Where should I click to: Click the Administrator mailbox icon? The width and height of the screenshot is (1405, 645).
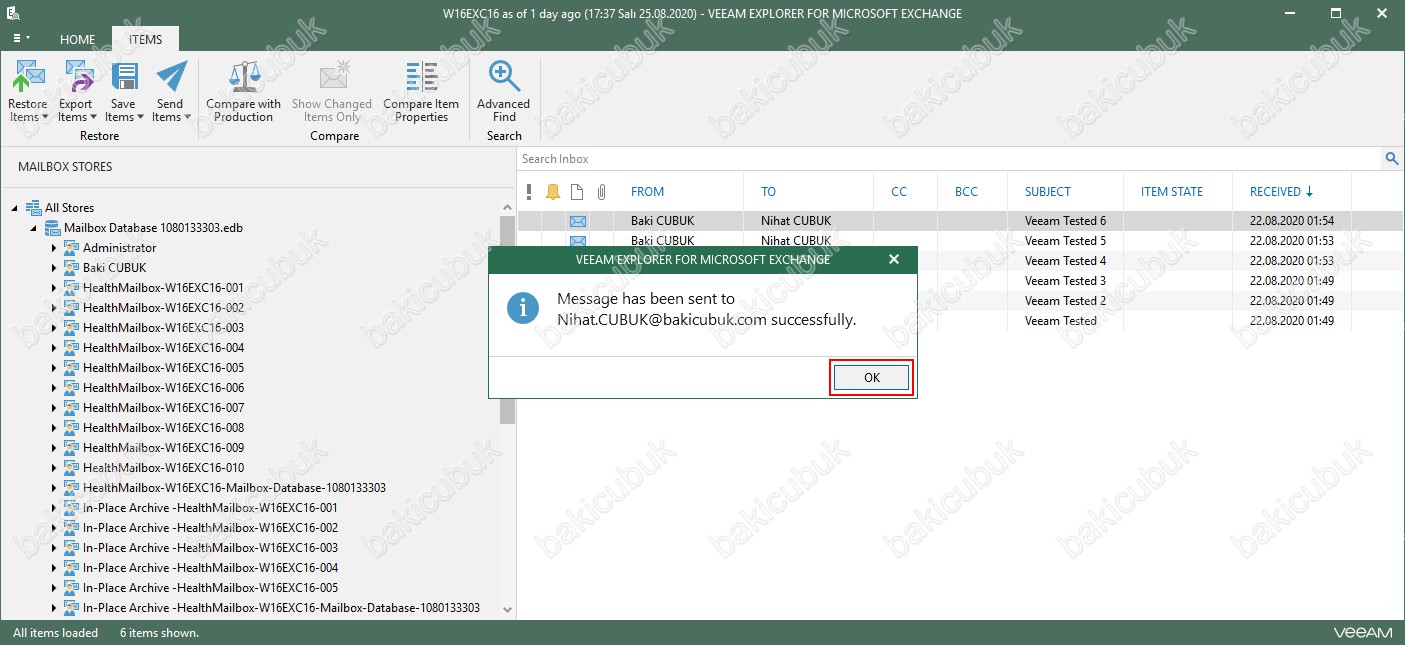click(71, 248)
